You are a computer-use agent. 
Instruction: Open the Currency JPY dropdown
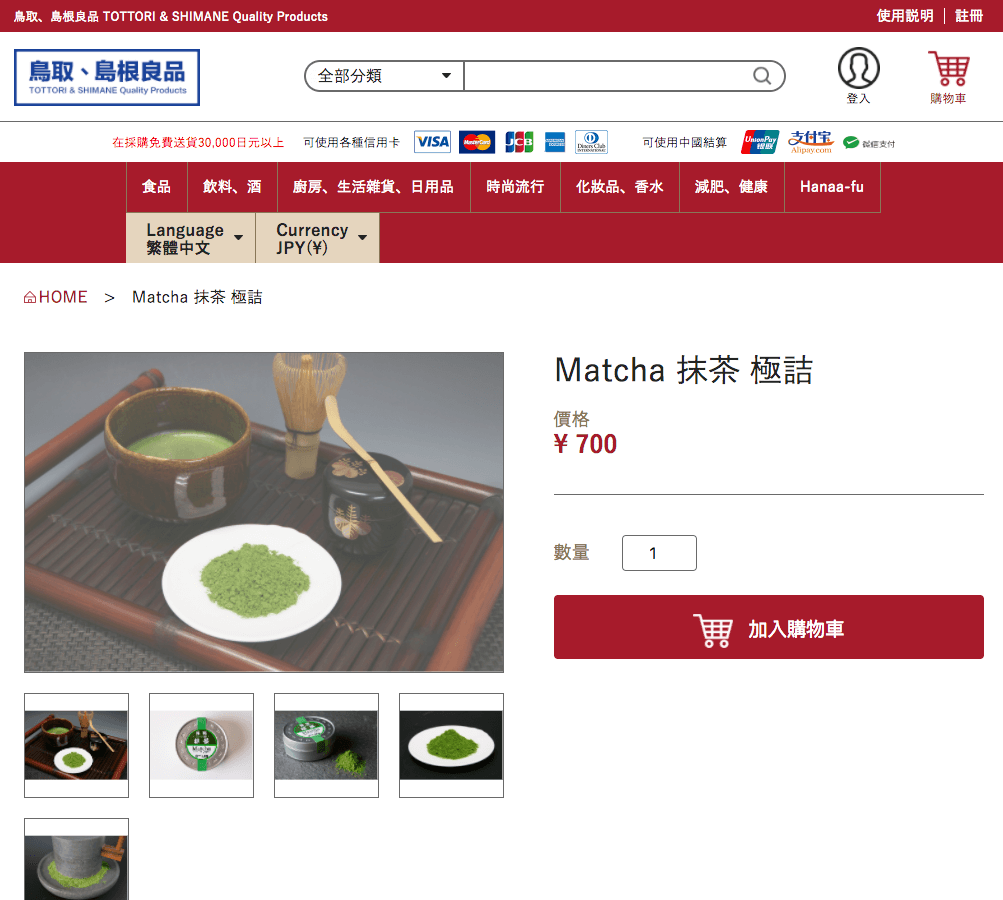tap(317, 238)
